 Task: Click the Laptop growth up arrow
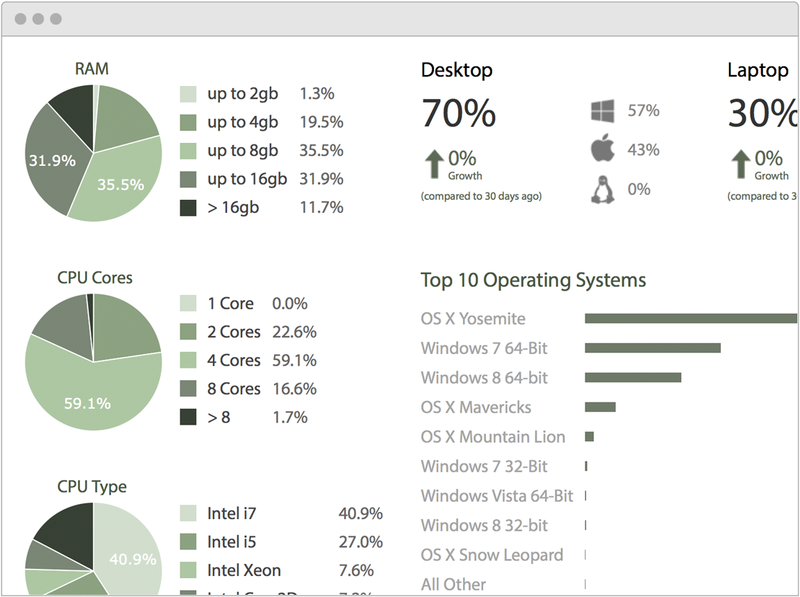pyautogui.click(x=741, y=164)
